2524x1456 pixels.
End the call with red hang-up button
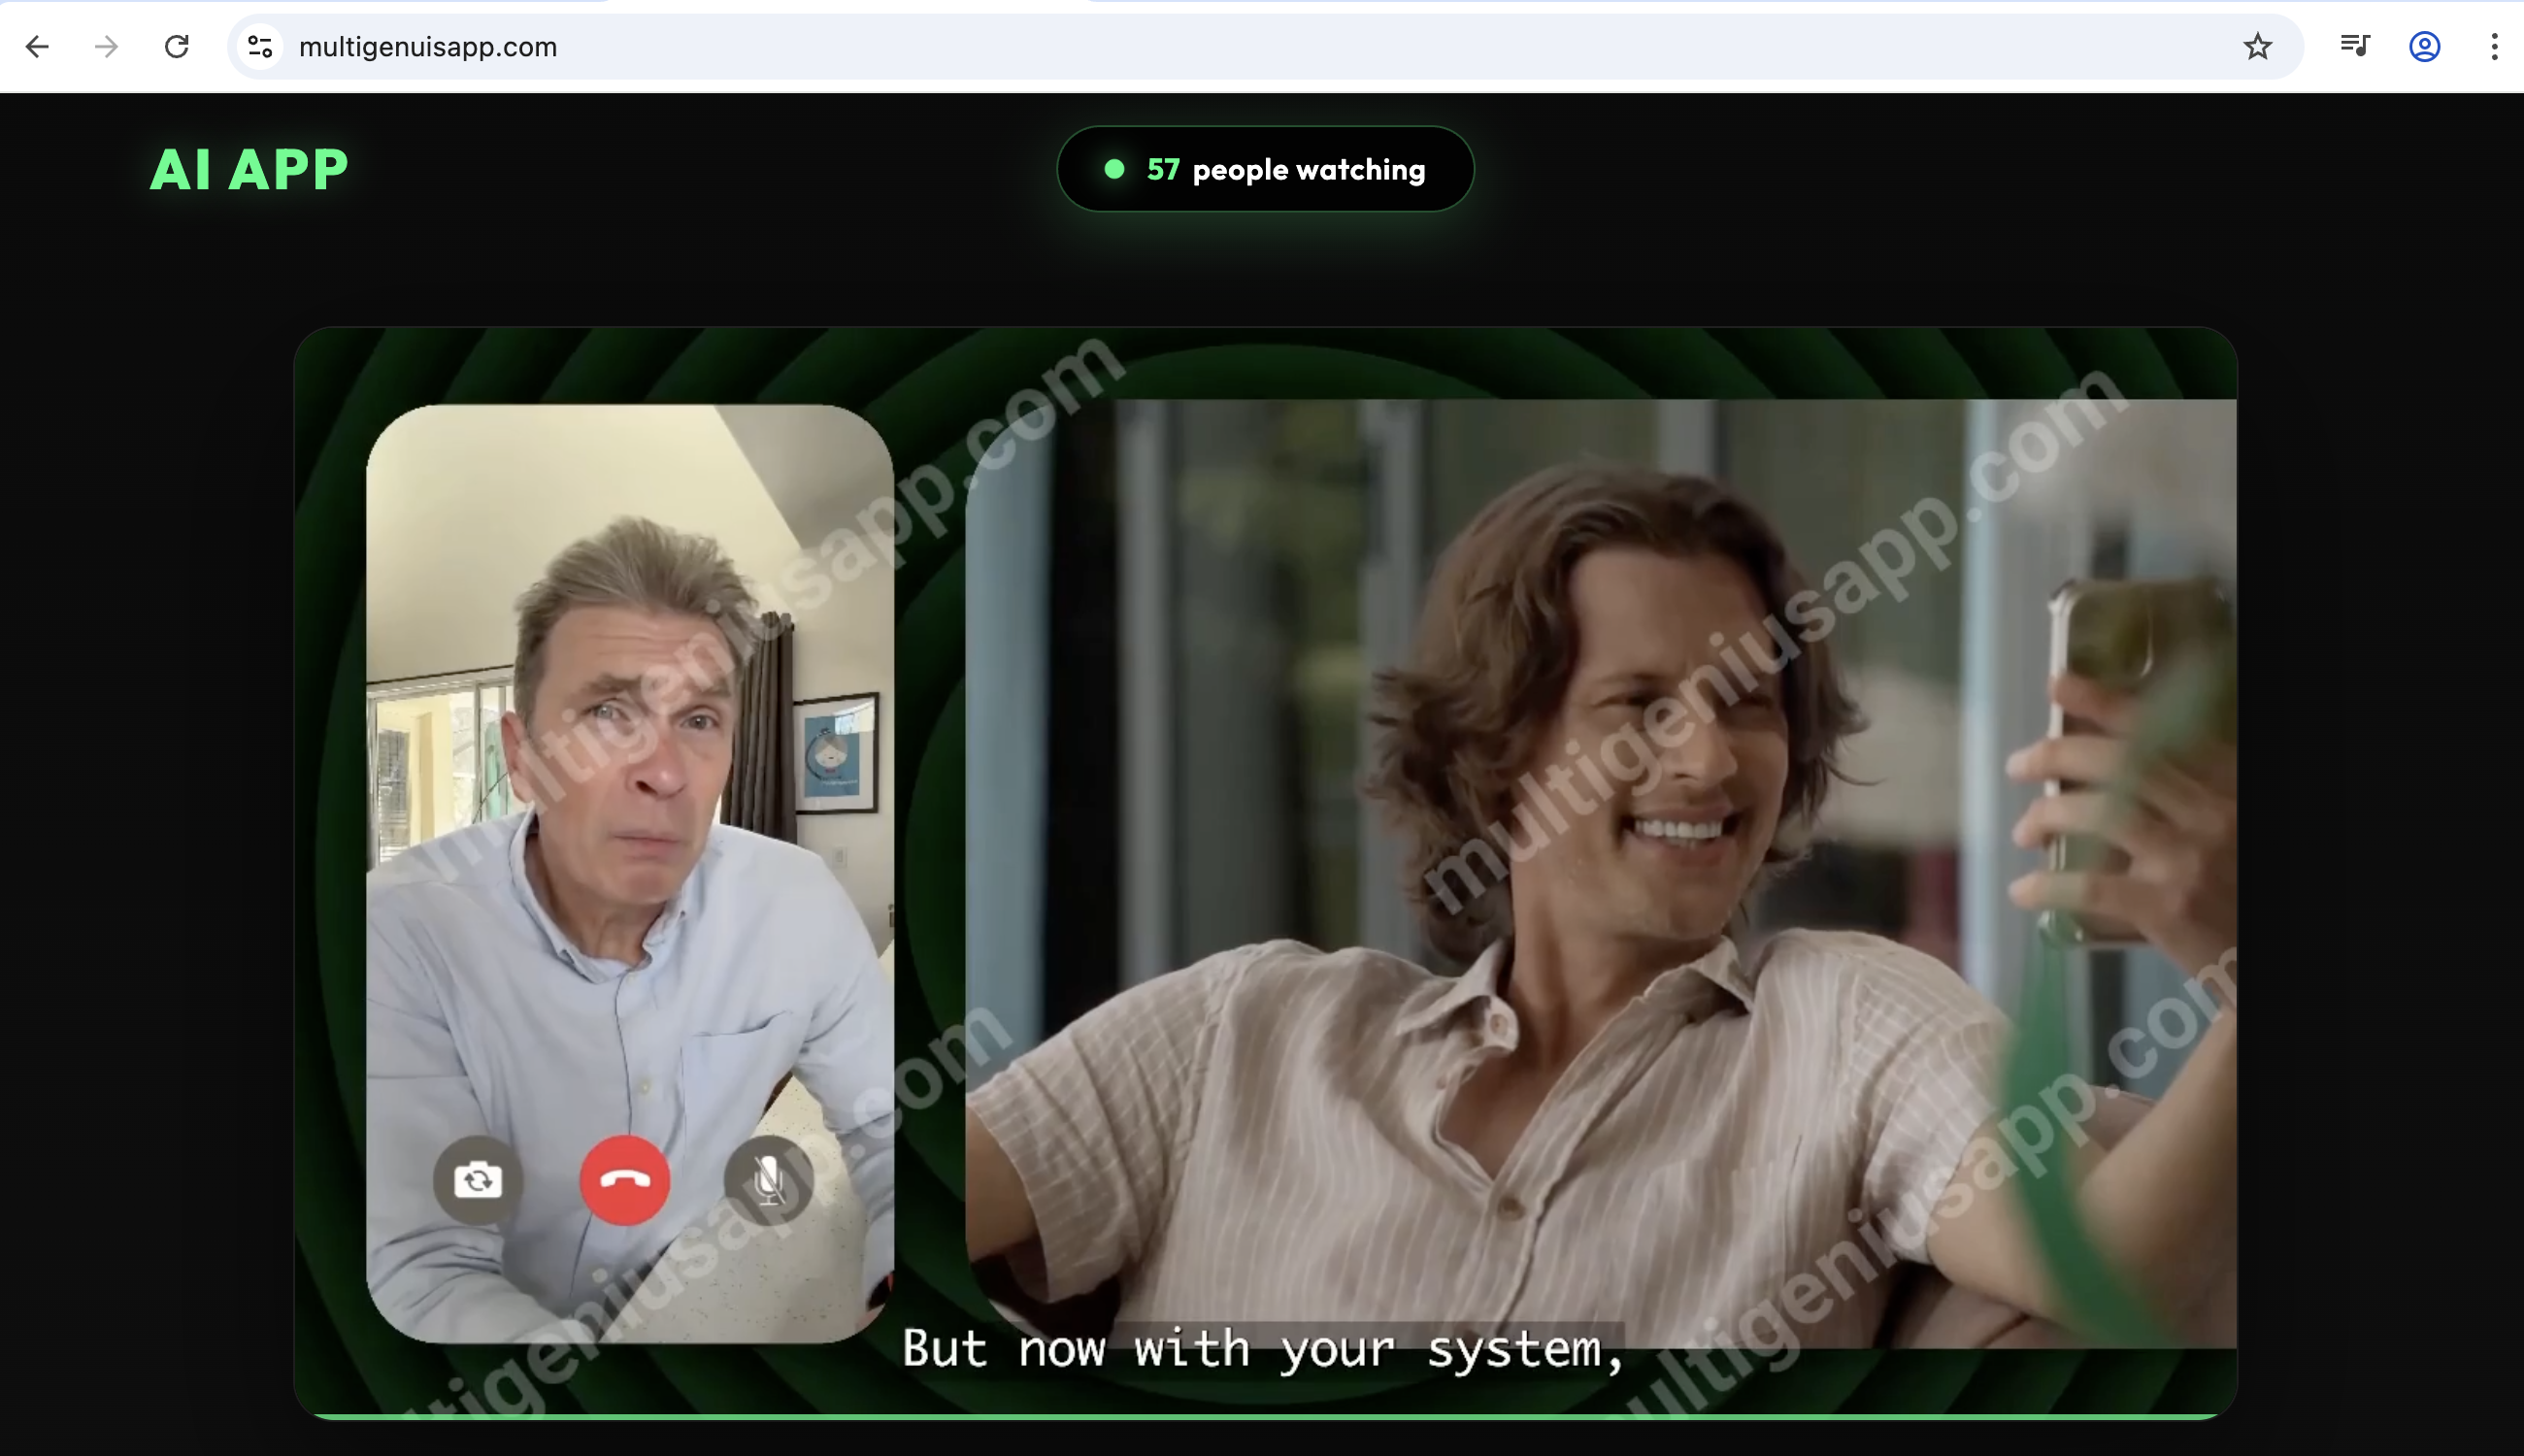pyautogui.click(x=625, y=1180)
